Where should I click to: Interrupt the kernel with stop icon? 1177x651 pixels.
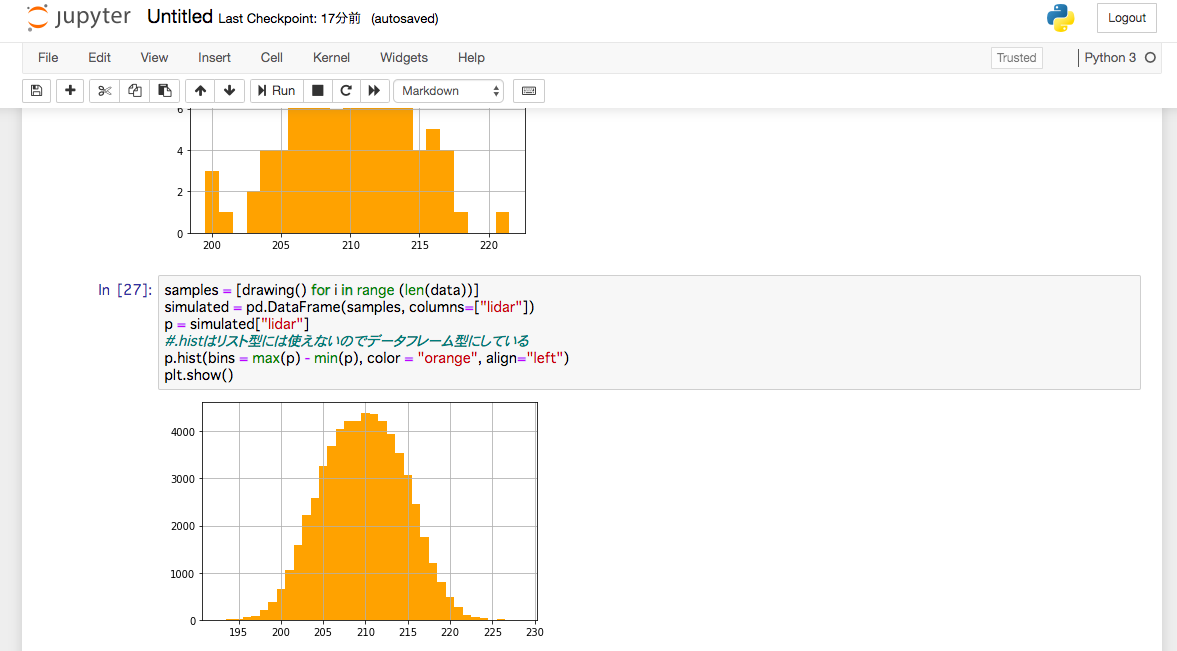318,91
